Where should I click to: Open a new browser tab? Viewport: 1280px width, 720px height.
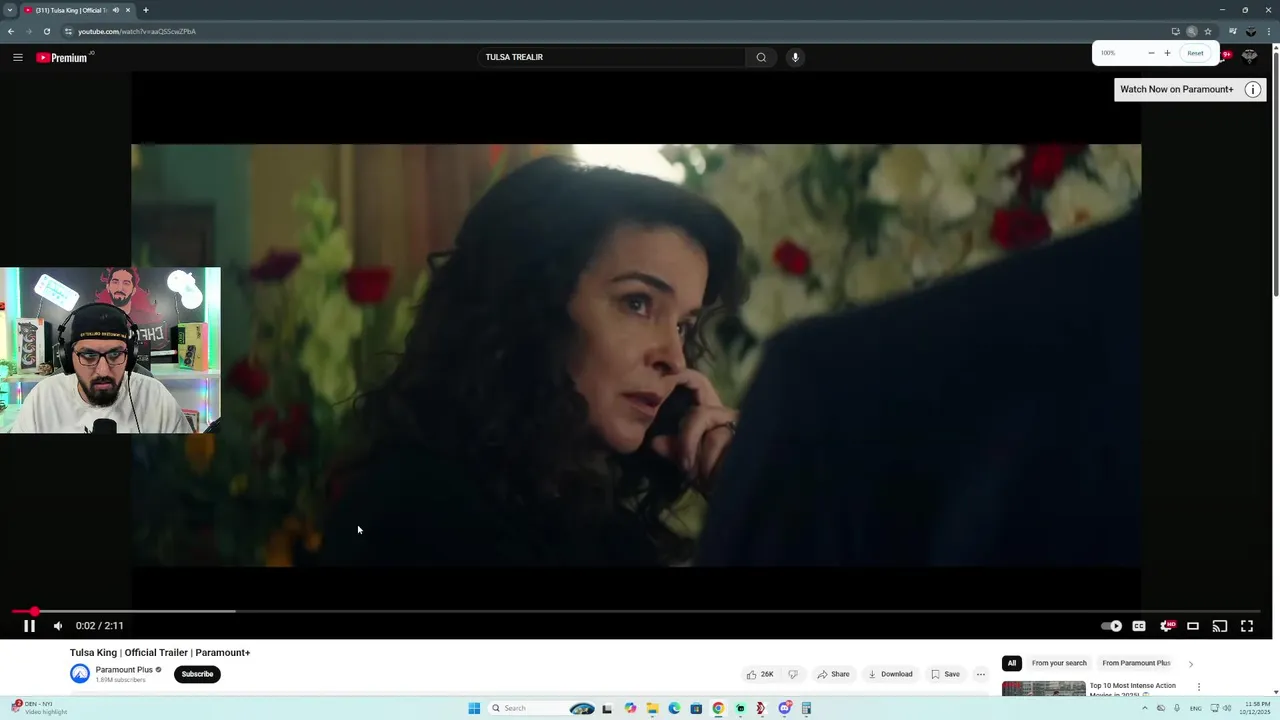point(146,10)
